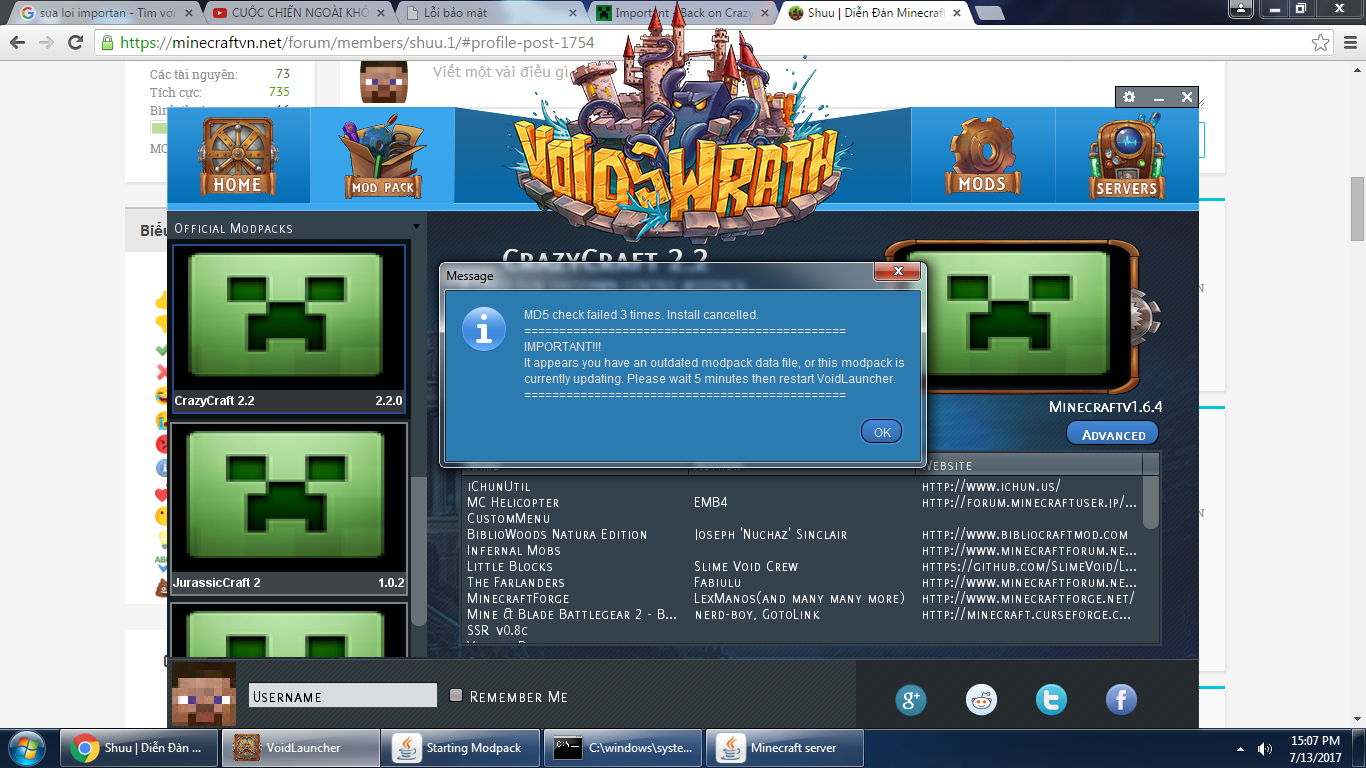Go back in Chrome
Image resolution: width=1366 pixels, height=768 pixels.
(x=18, y=43)
